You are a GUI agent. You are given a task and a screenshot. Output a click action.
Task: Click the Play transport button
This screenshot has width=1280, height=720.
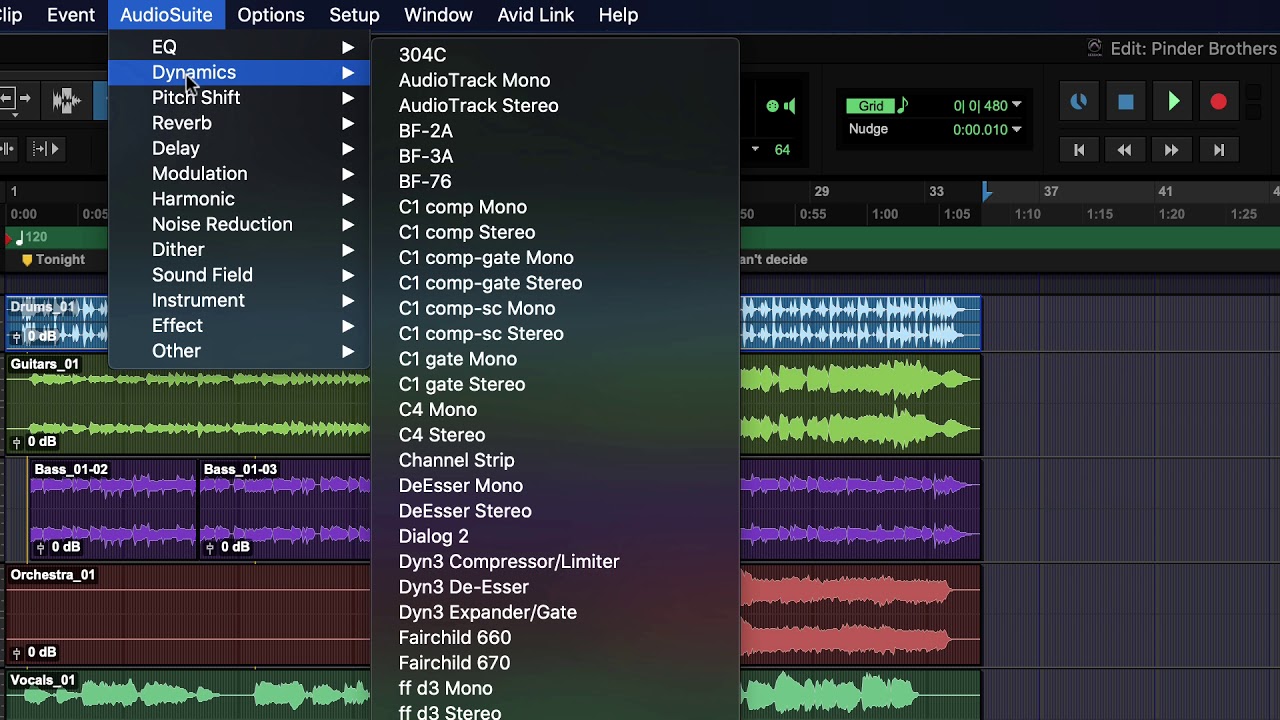point(1173,102)
